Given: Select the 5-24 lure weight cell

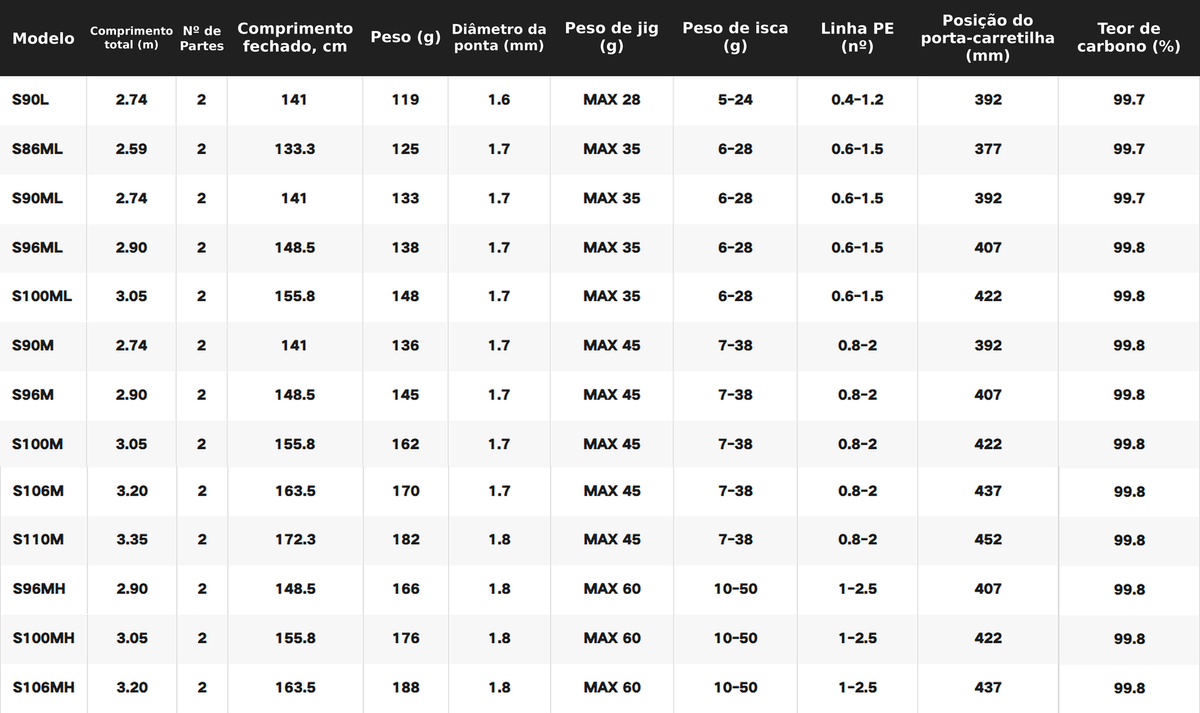Looking at the screenshot, I should coord(735,100).
